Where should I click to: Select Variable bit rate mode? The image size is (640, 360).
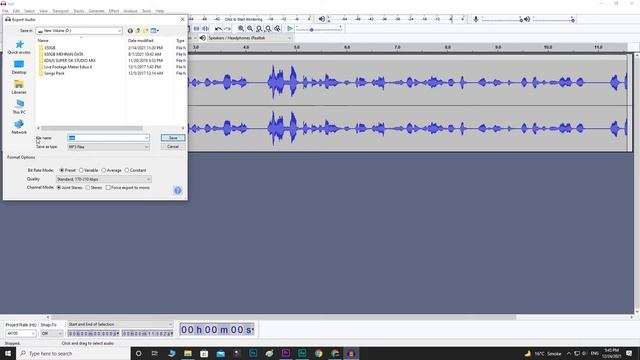pyautogui.click(x=89, y=170)
